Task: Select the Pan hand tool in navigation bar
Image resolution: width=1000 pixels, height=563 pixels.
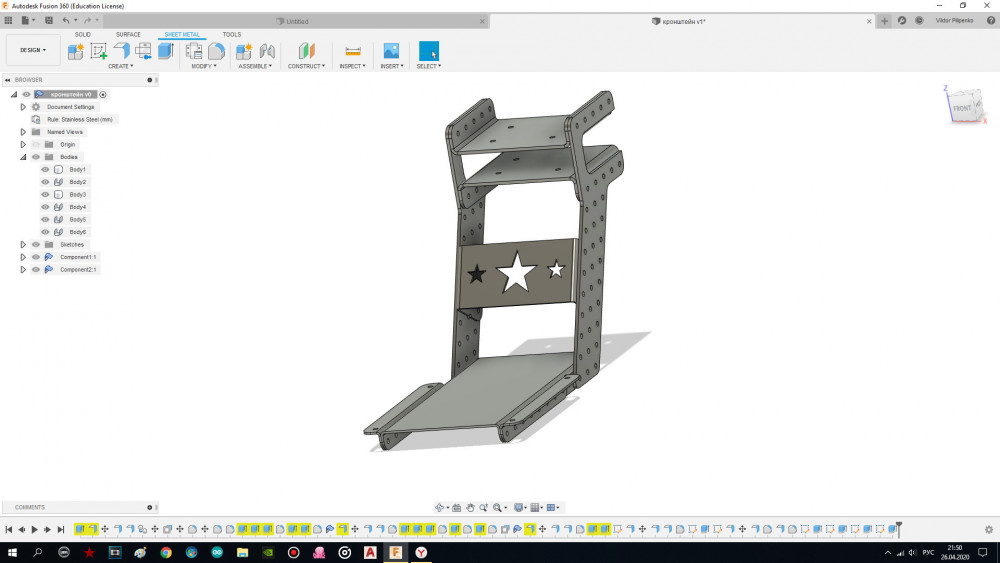Action: (470, 508)
